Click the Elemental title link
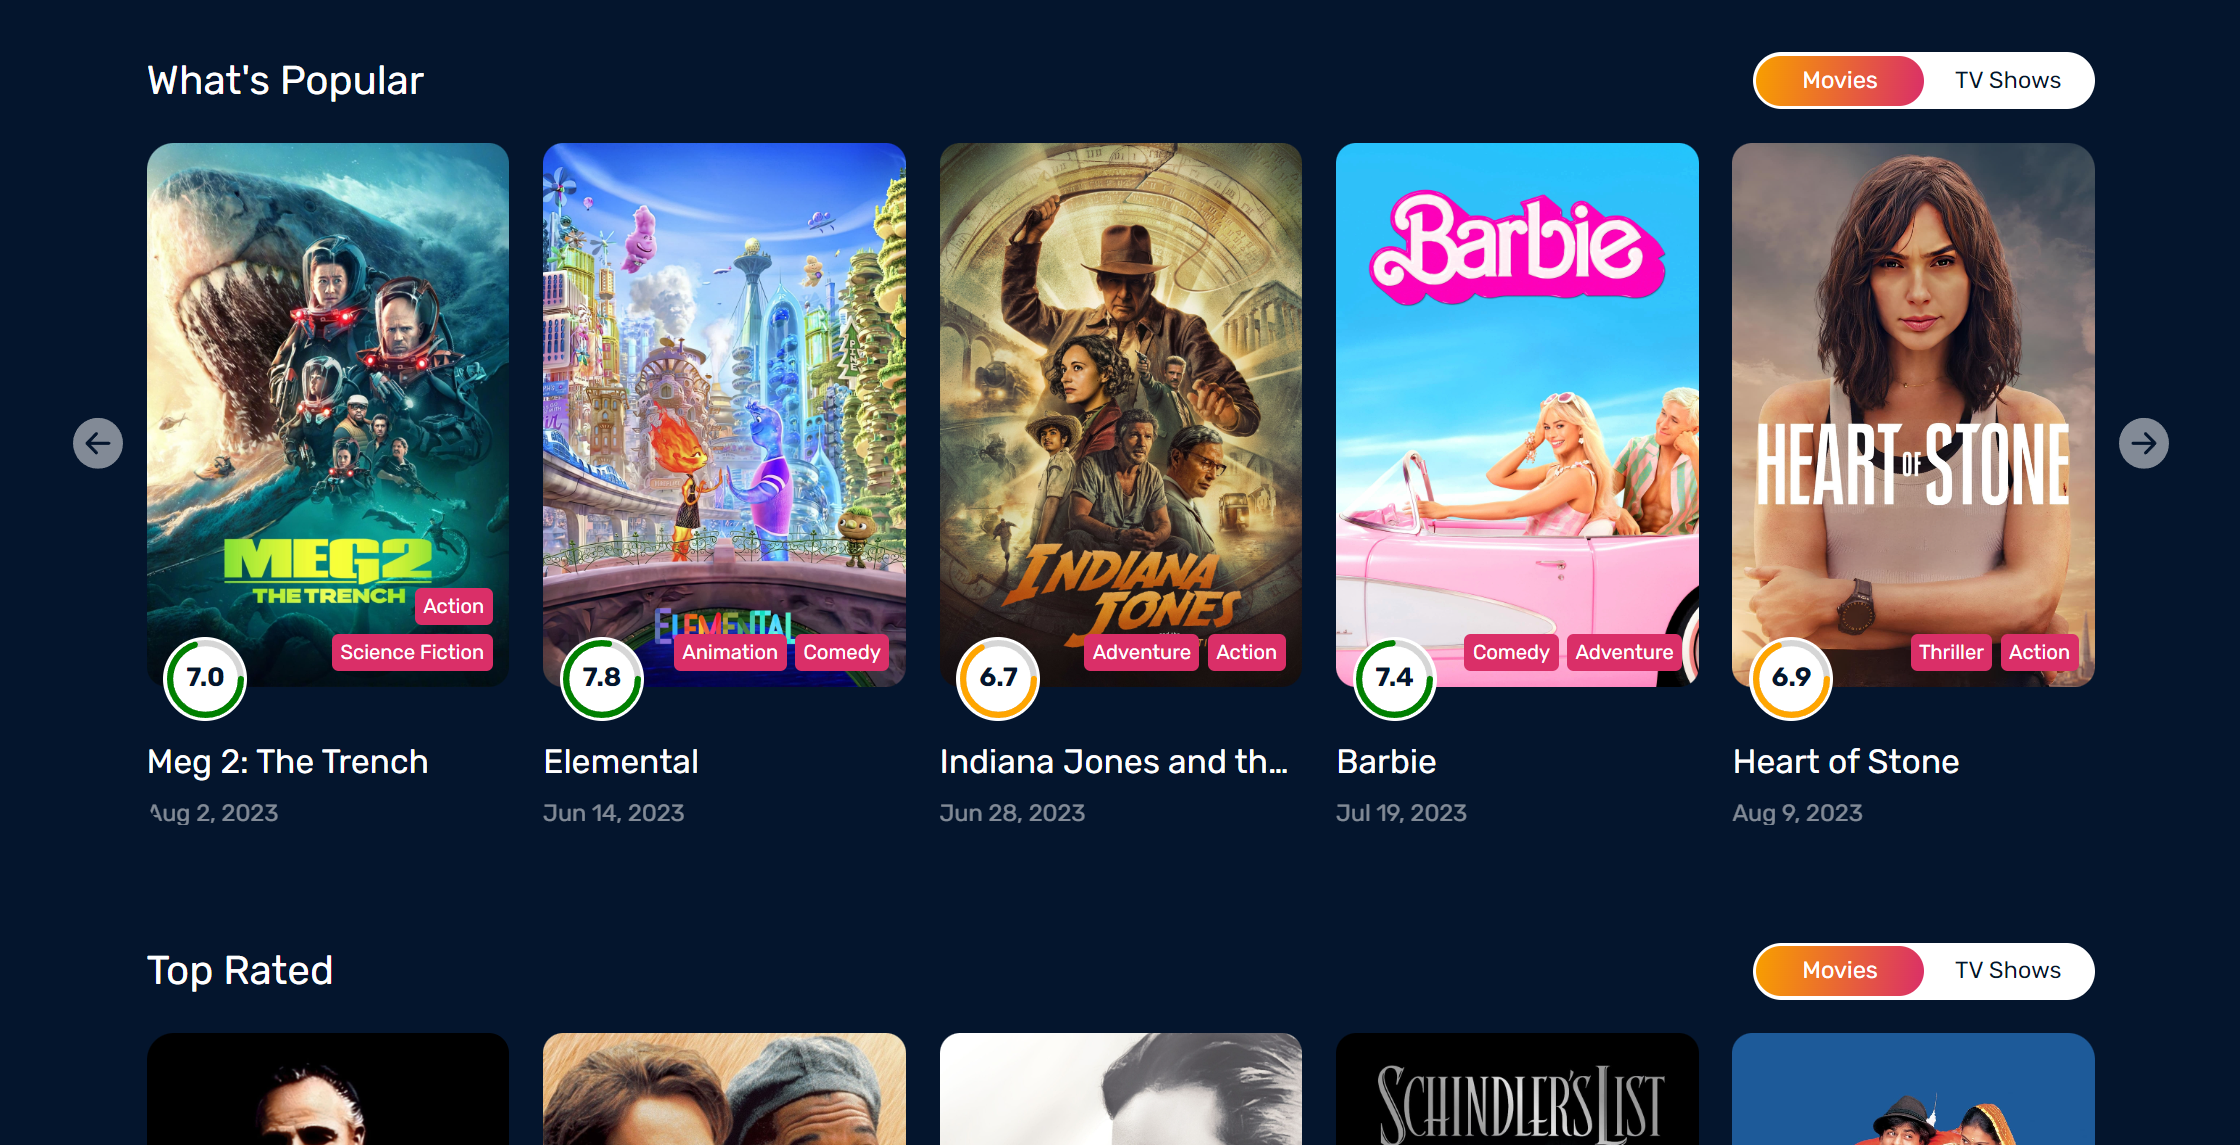The width and height of the screenshot is (2240, 1145). pyautogui.click(x=621, y=762)
